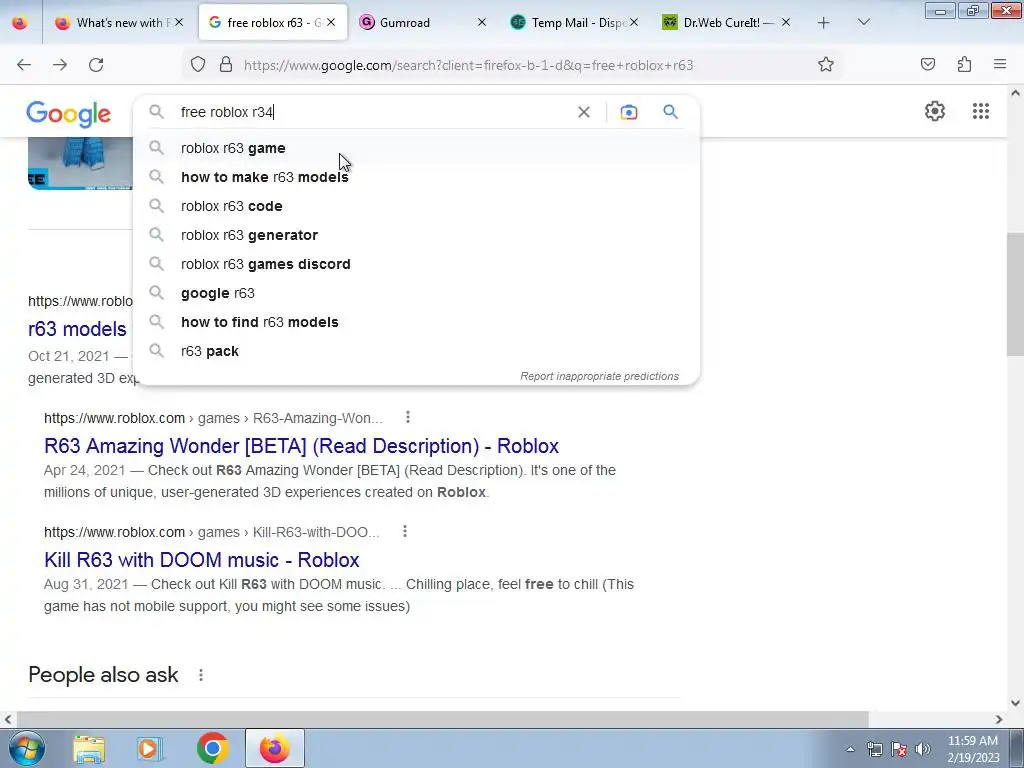Focus the Google search text field
The width and height of the screenshot is (1024, 768).
(372, 112)
